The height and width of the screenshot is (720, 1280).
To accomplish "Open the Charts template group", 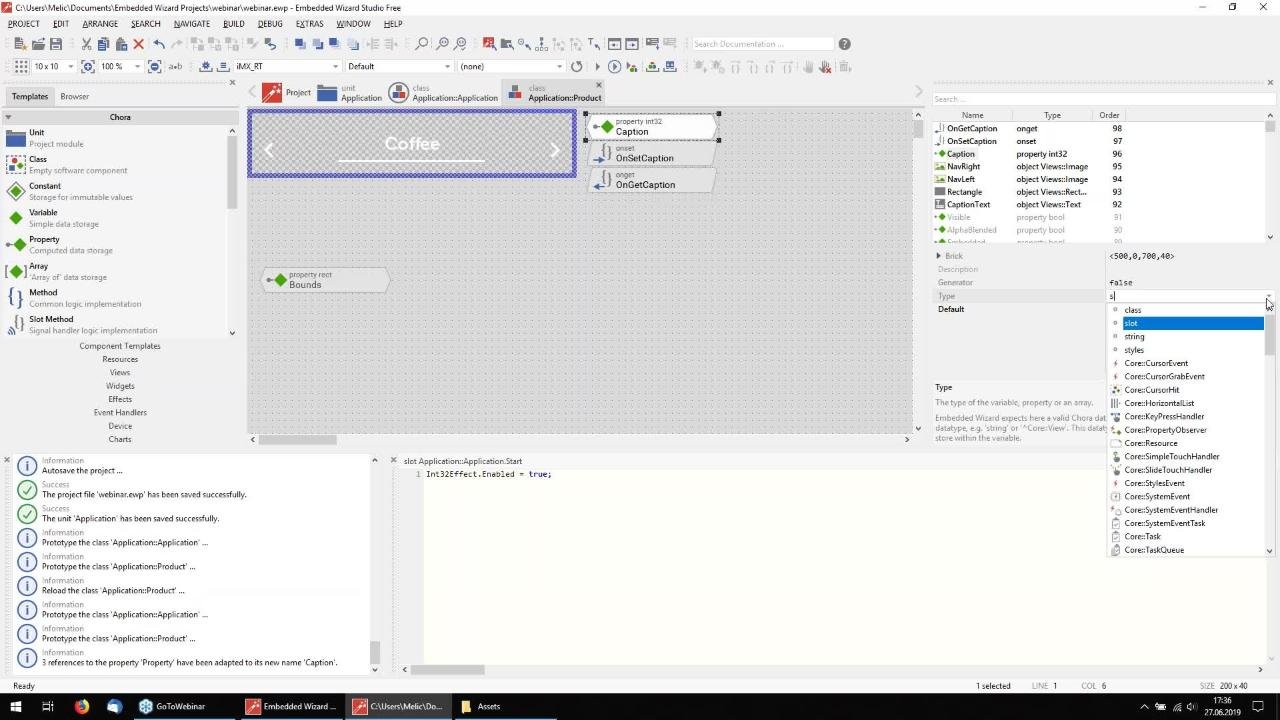I will click(x=120, y=439).
